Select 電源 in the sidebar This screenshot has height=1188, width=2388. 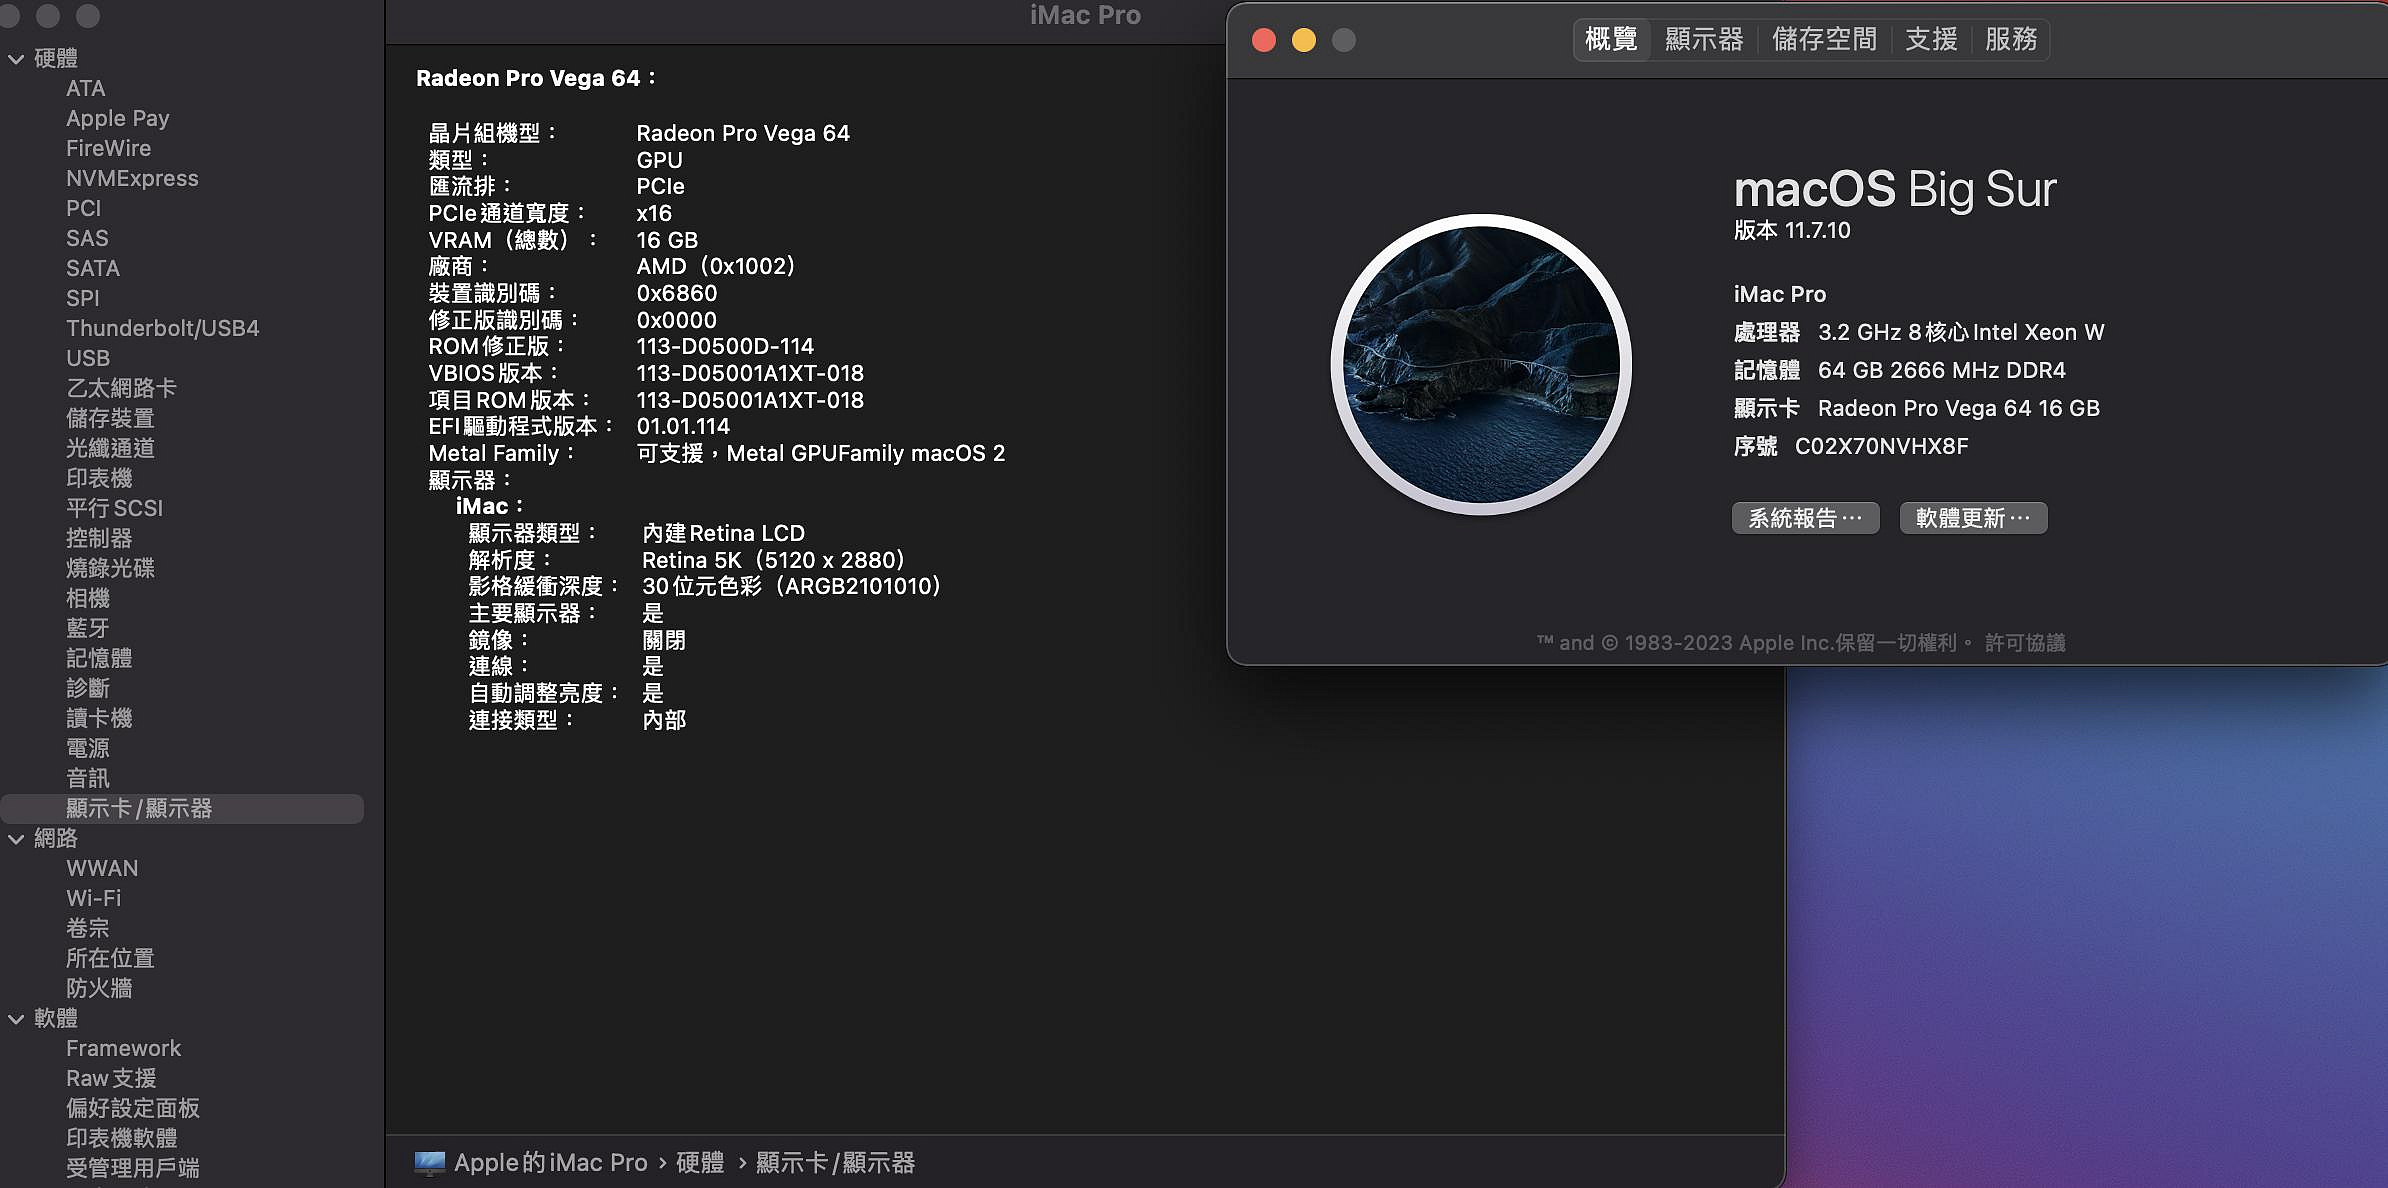(x=88, y=749)
